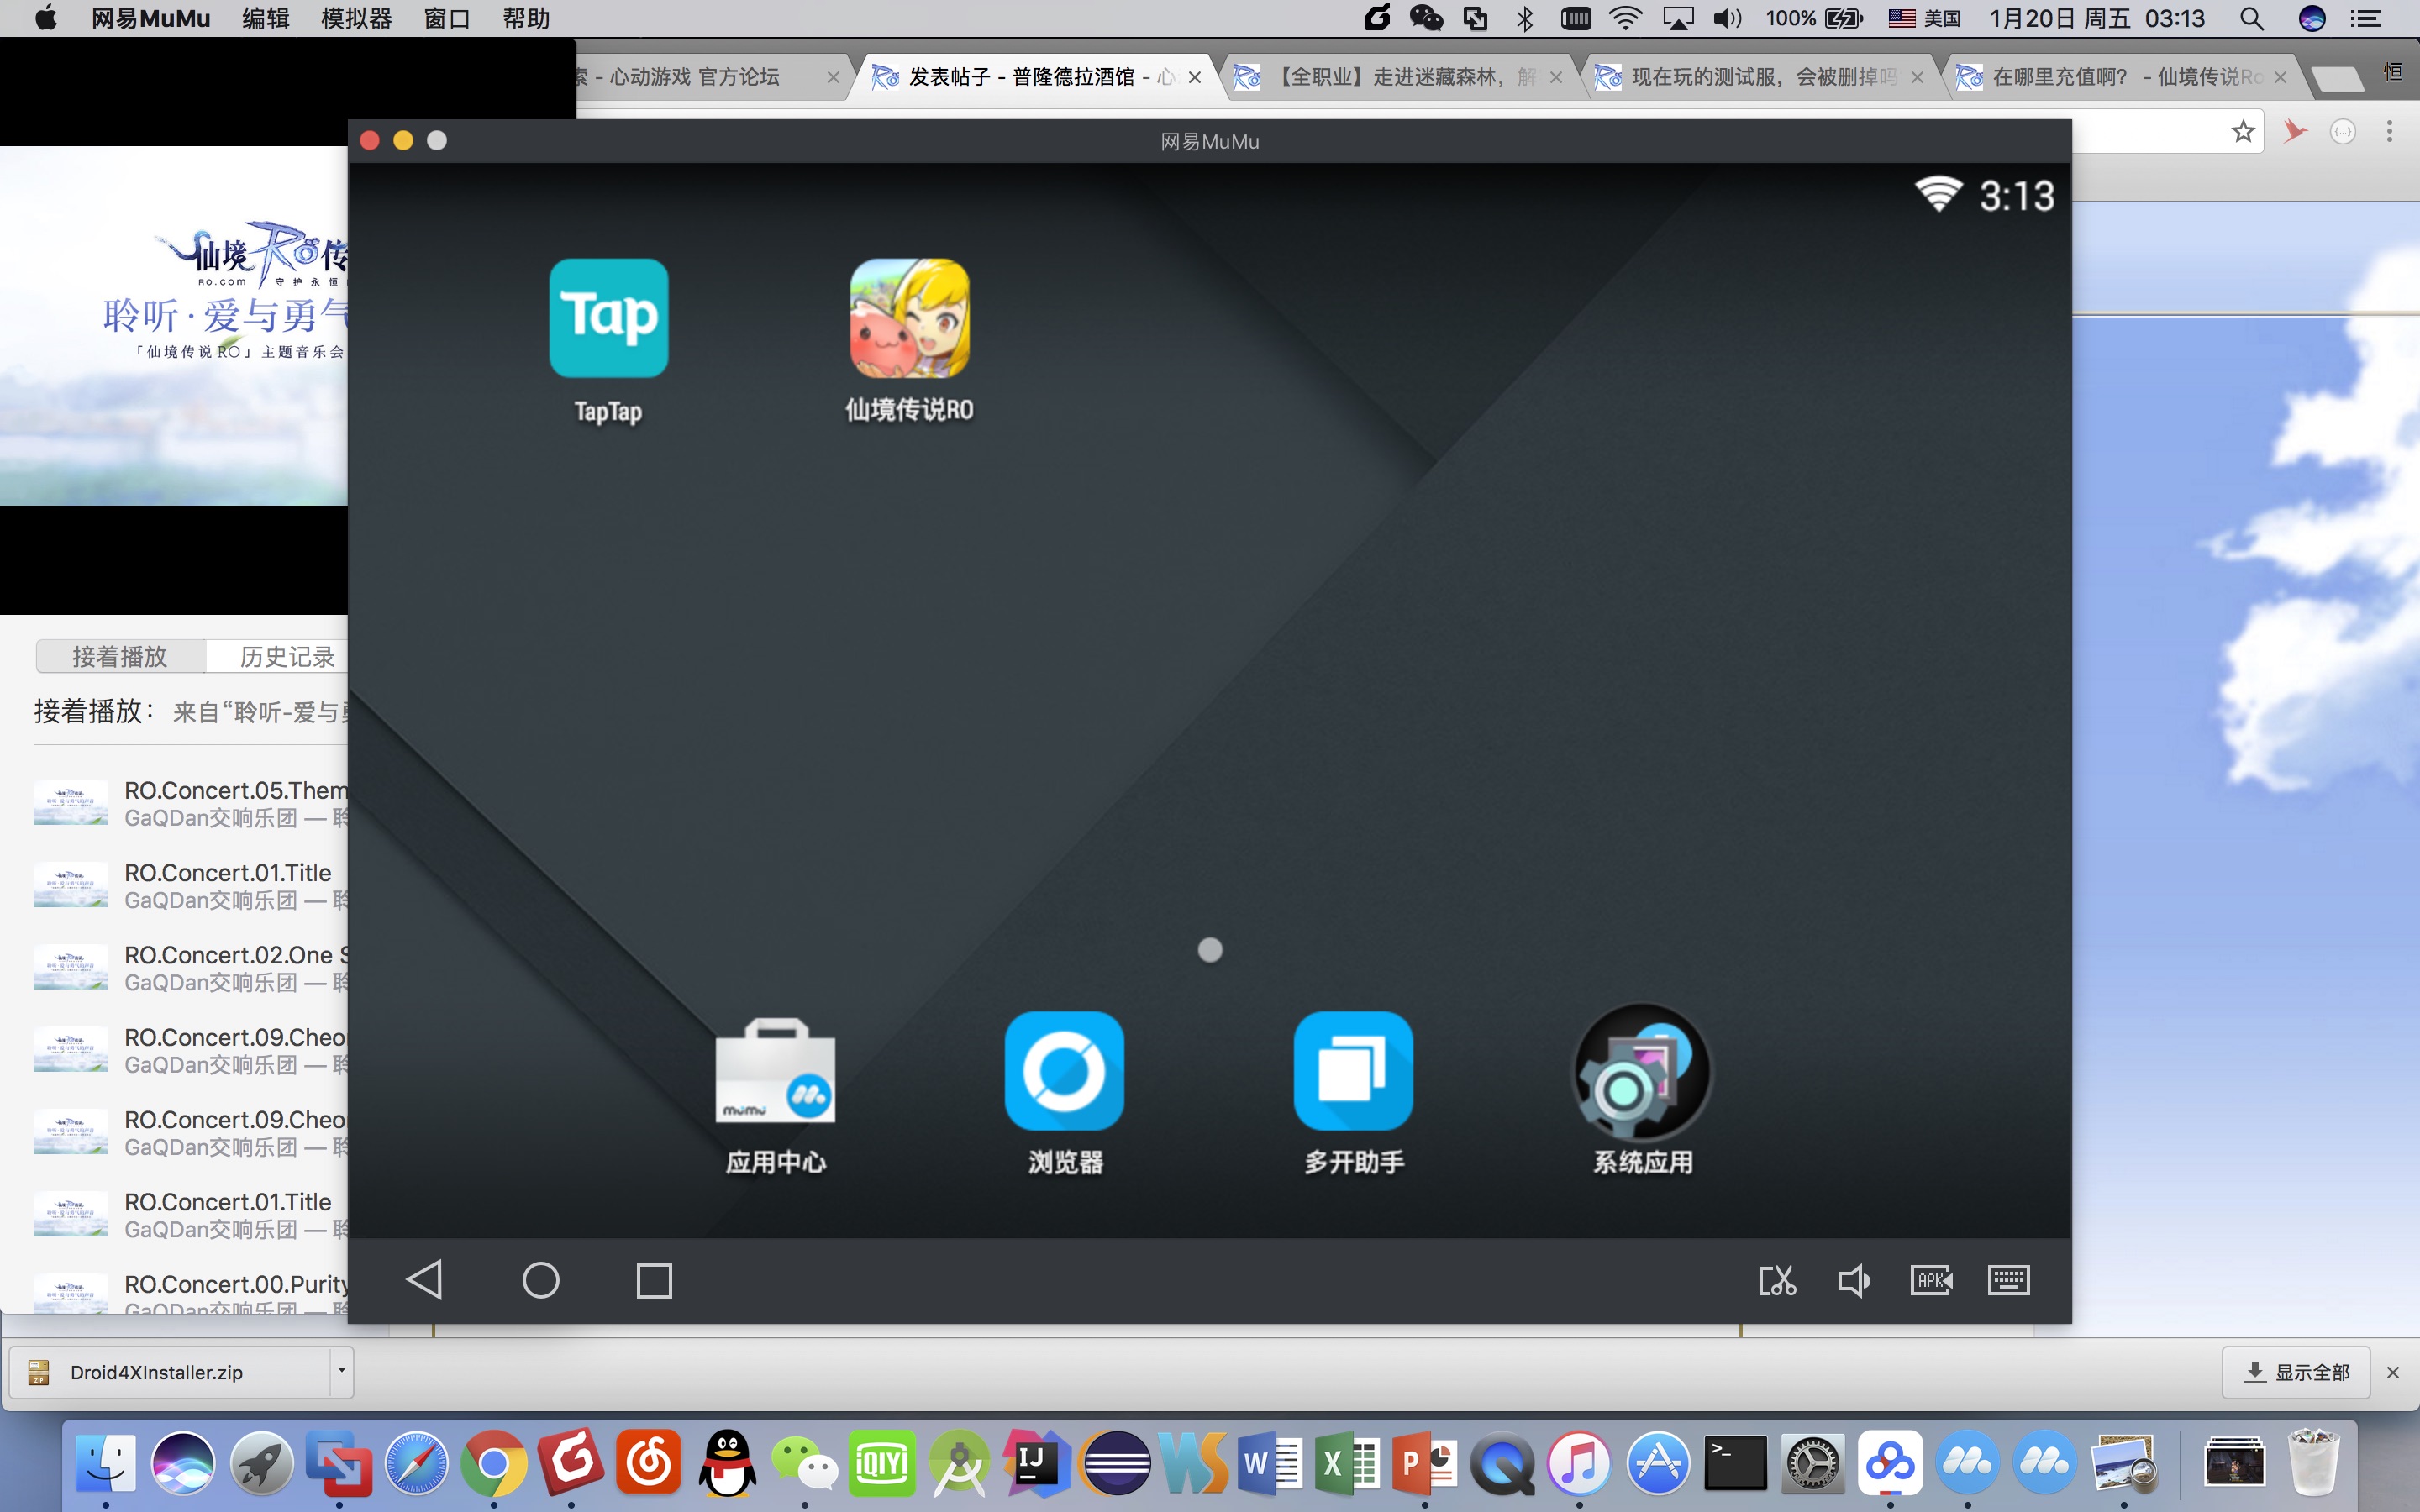Viewport: 2420px width, 1512px height.
Task: Close the 发表帖子 Chrome tab
Action: (1195, 77)
